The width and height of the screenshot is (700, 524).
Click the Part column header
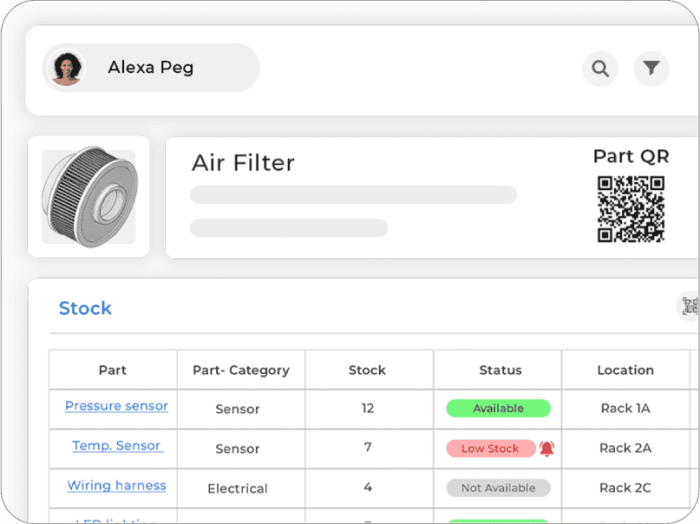(112, 370)
